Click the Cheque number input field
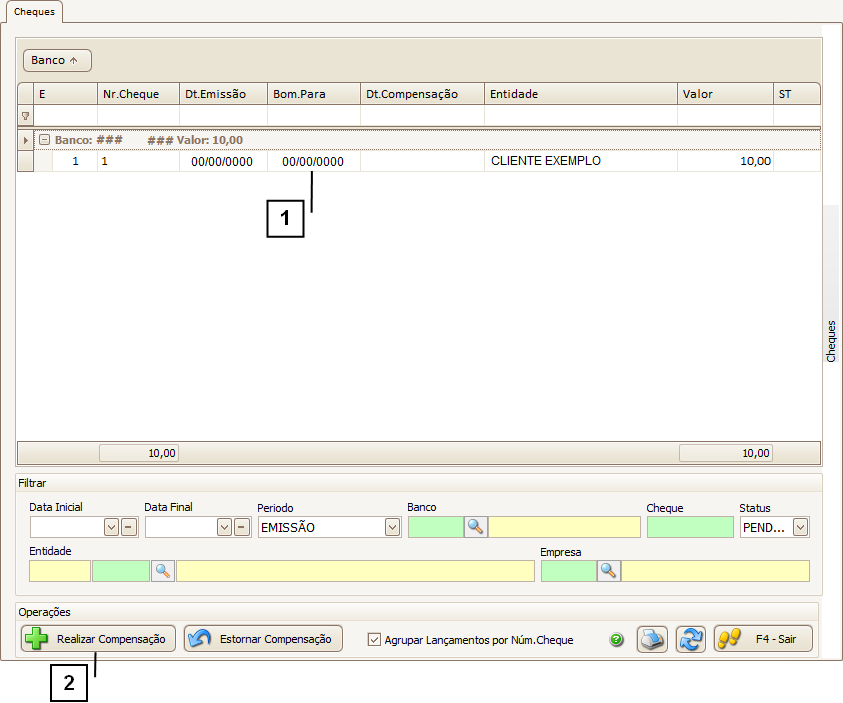This screenshot has height=703, width=843. pyautogui.click(x=690, y=527)
